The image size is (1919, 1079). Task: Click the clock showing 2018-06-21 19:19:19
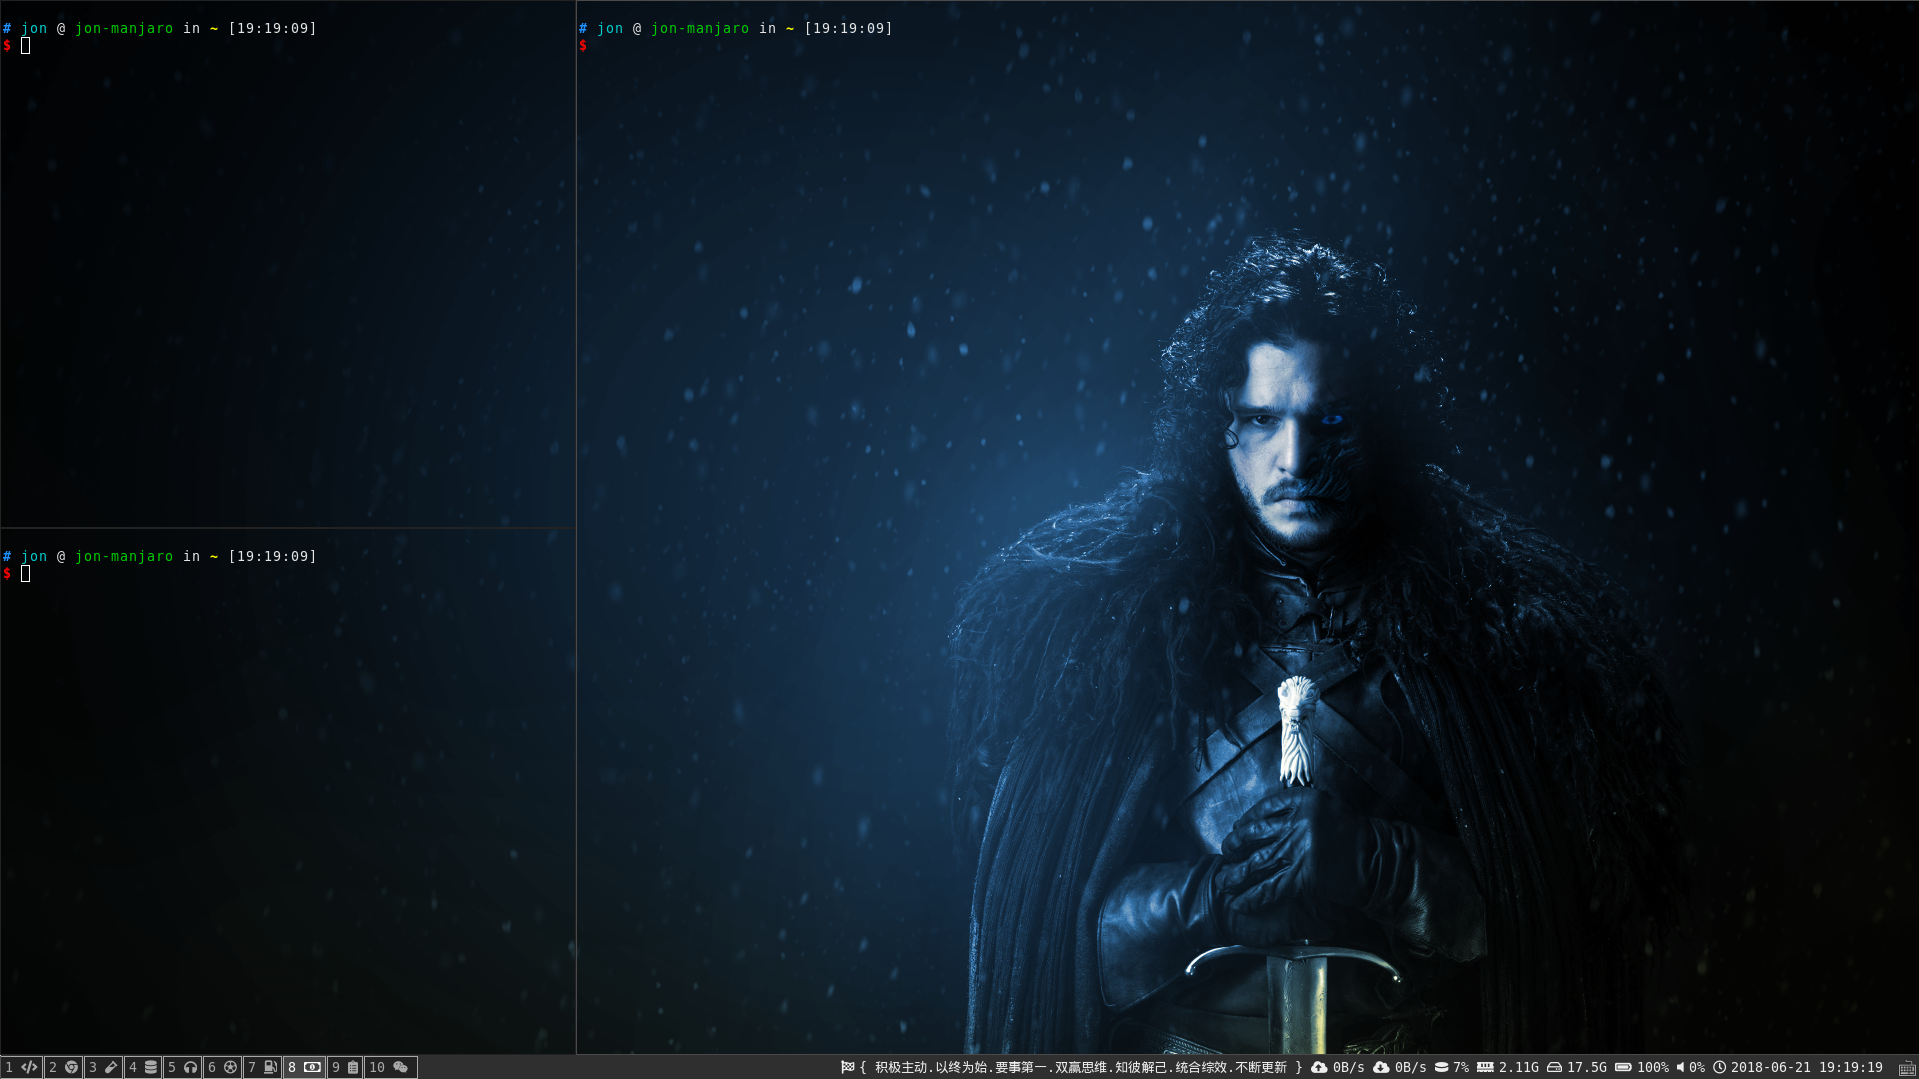point(1798,1067)
